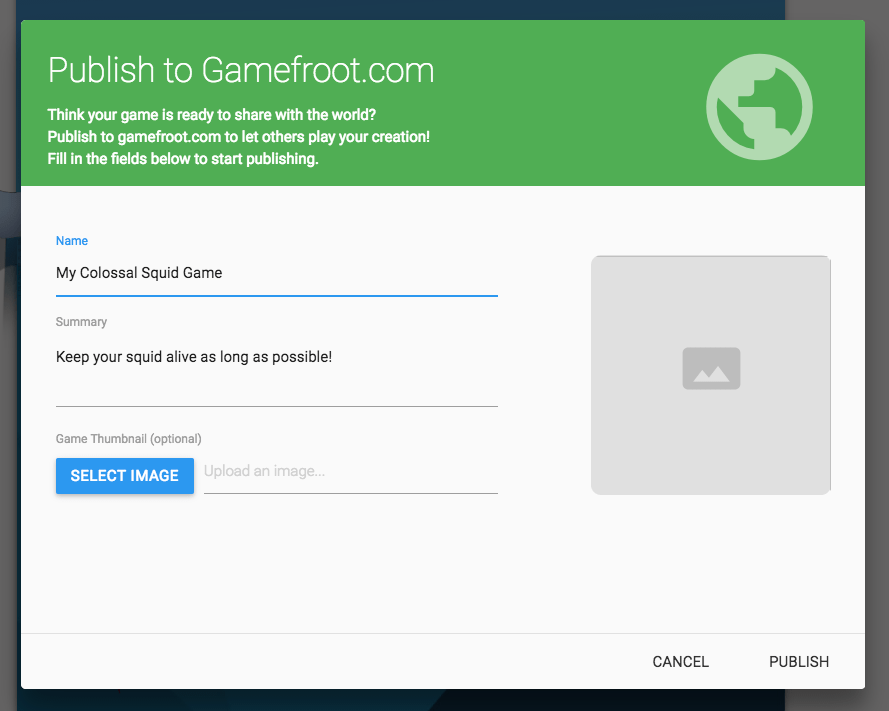Click the 'Think your game is ready' text line
The image size is (889, 711).
(x=211, y=113)
